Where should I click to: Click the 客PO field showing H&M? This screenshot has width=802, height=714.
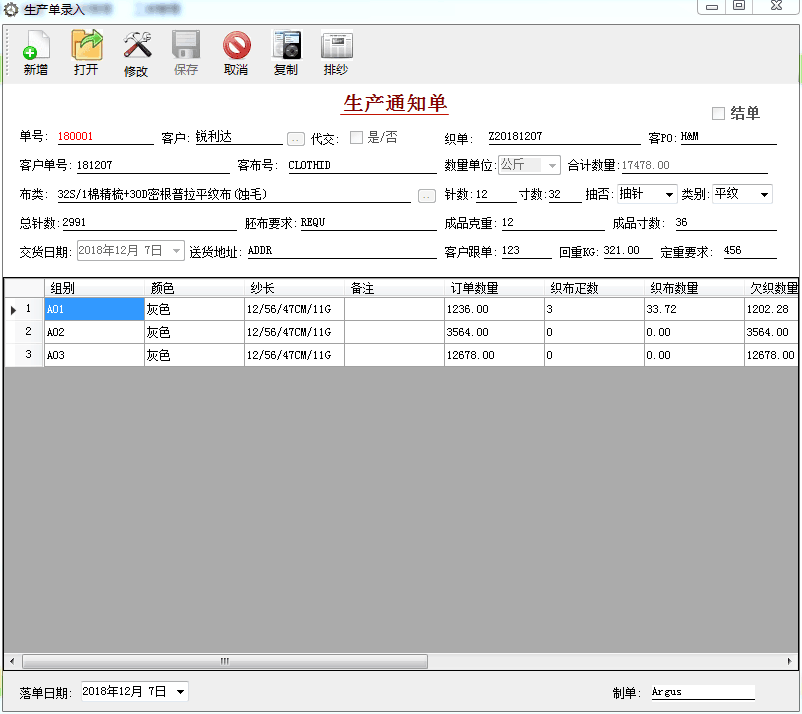(728, 137)
